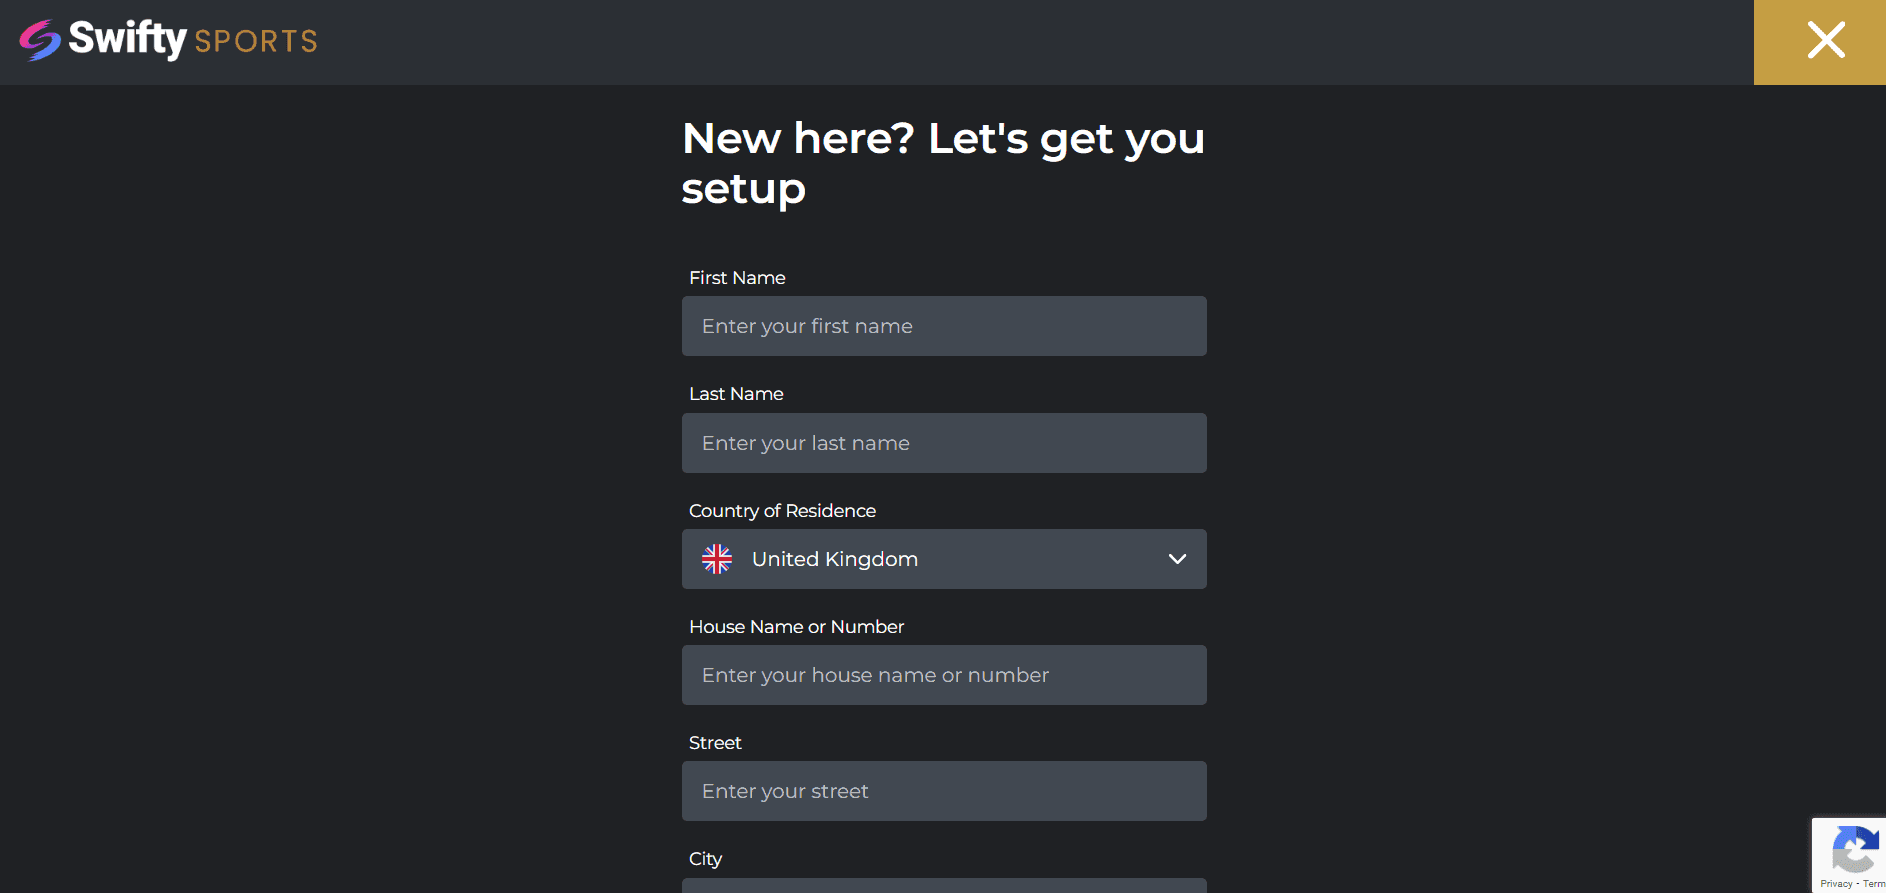Click the 'SPORTS' text beside the logo
Viewport: 1886px width, 893px height.
coord(256,41)
